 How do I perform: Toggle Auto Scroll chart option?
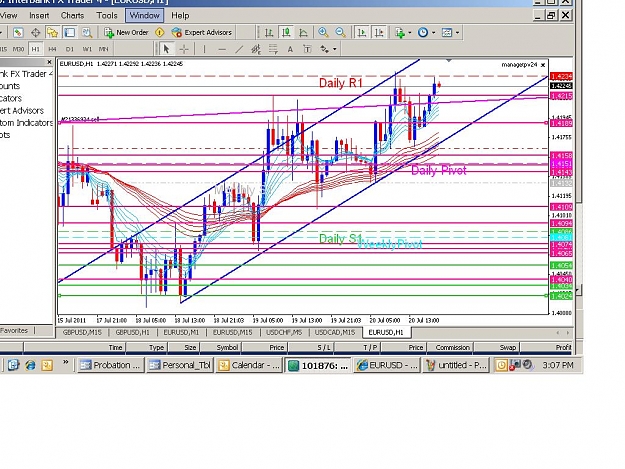(362, 33)
